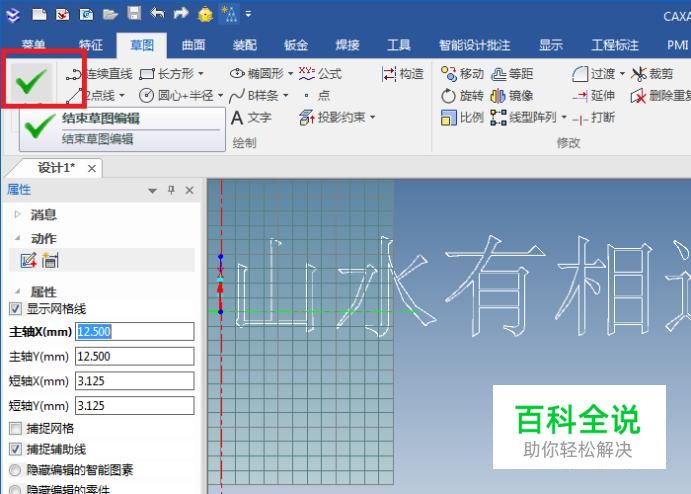Click the green checkmark to finish sketch editing
Viewport: 691px width, 494px height.
click(x=31, y=82)
